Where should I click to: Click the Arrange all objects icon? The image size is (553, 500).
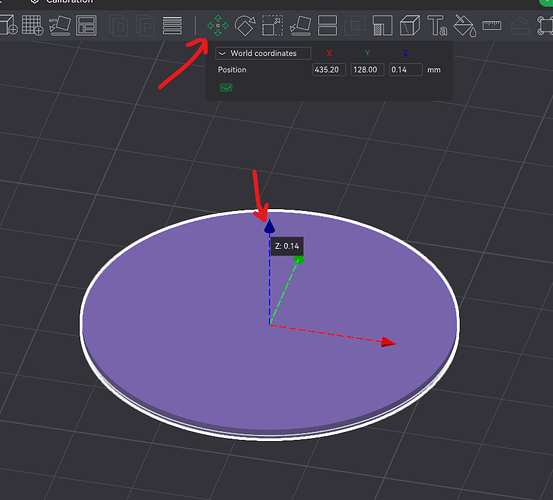86,25
